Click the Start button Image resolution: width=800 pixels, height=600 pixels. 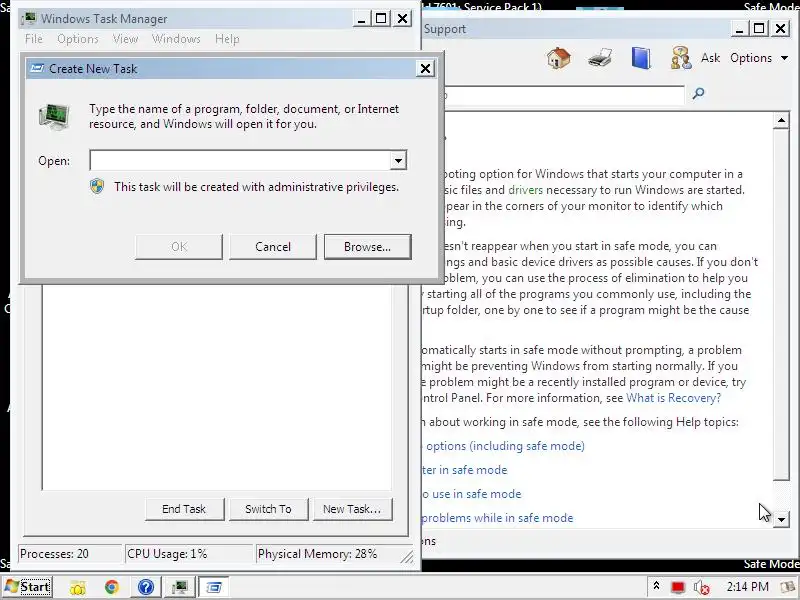pos(27,587)
